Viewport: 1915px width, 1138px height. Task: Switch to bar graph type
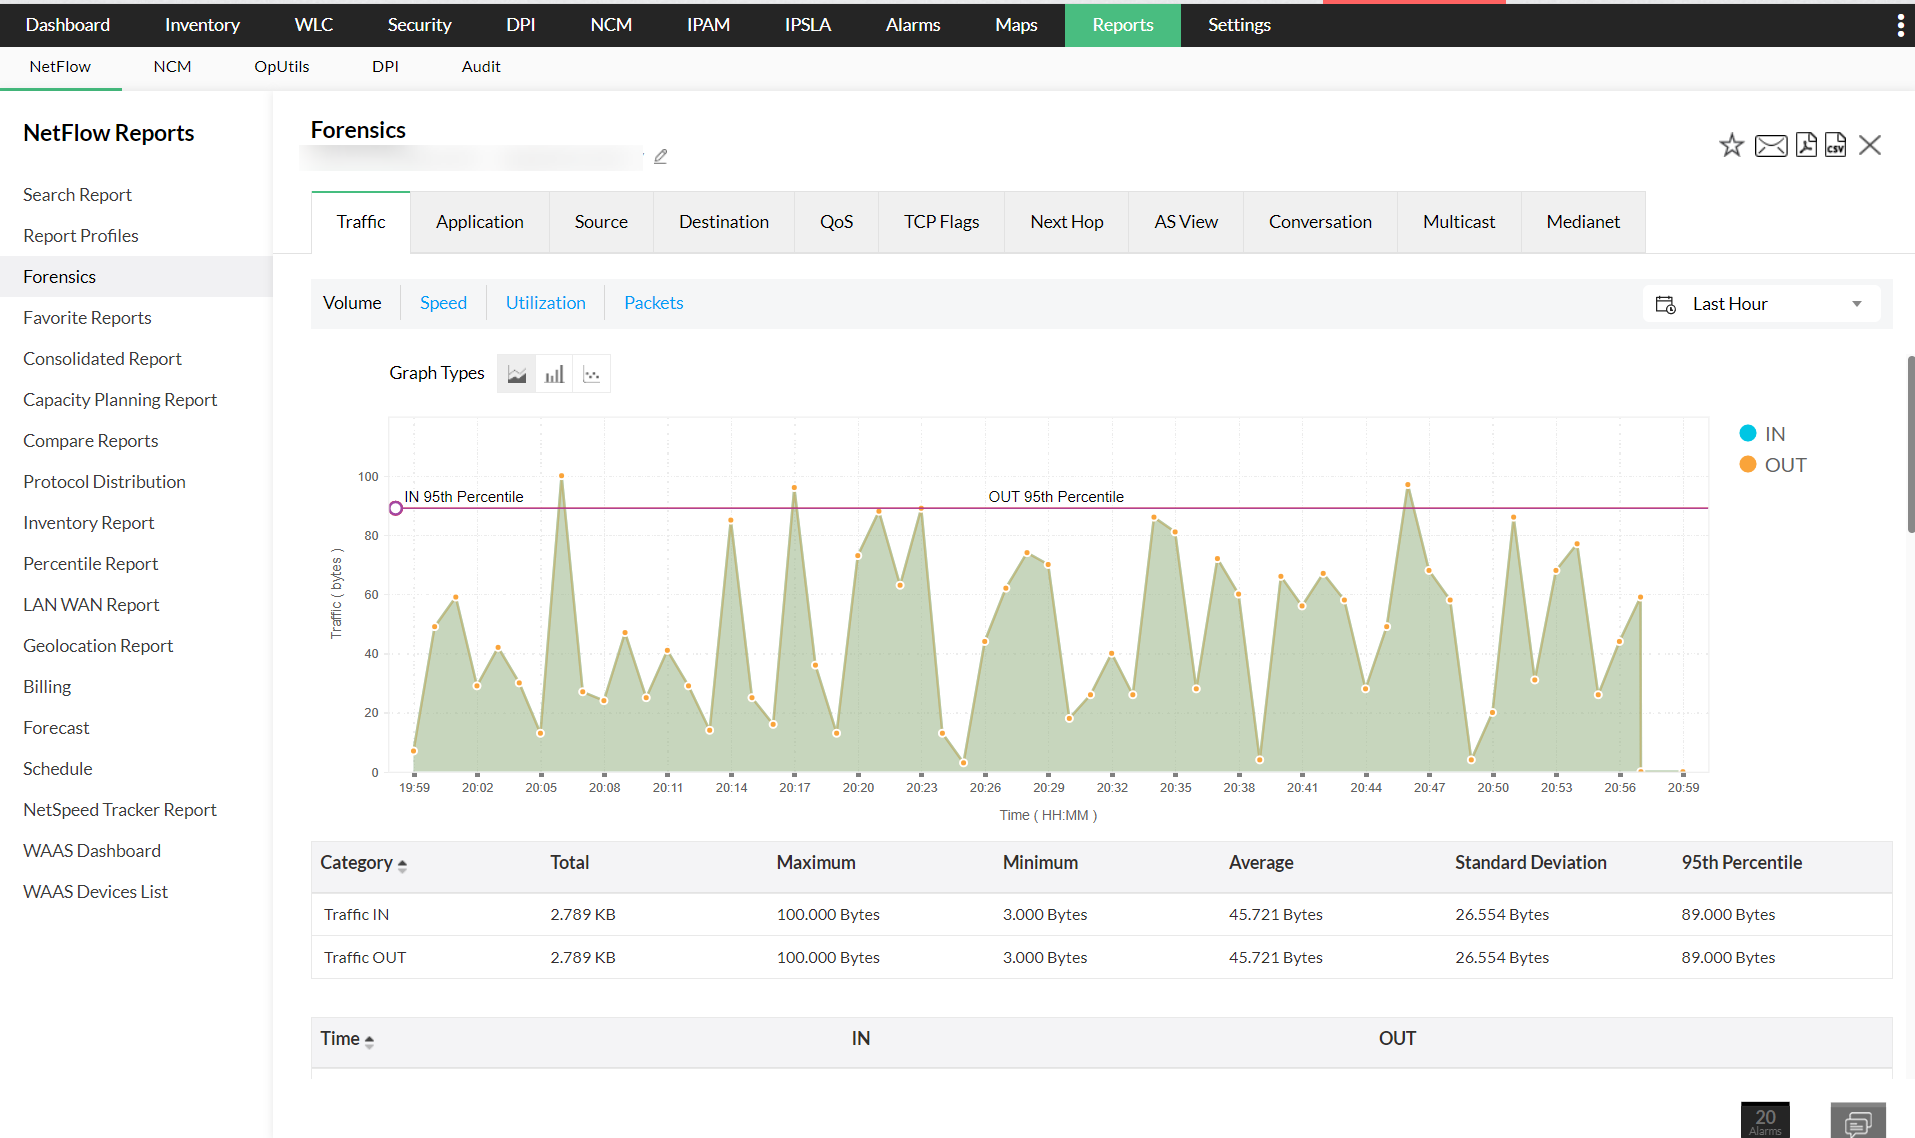[x=554, y=374]
